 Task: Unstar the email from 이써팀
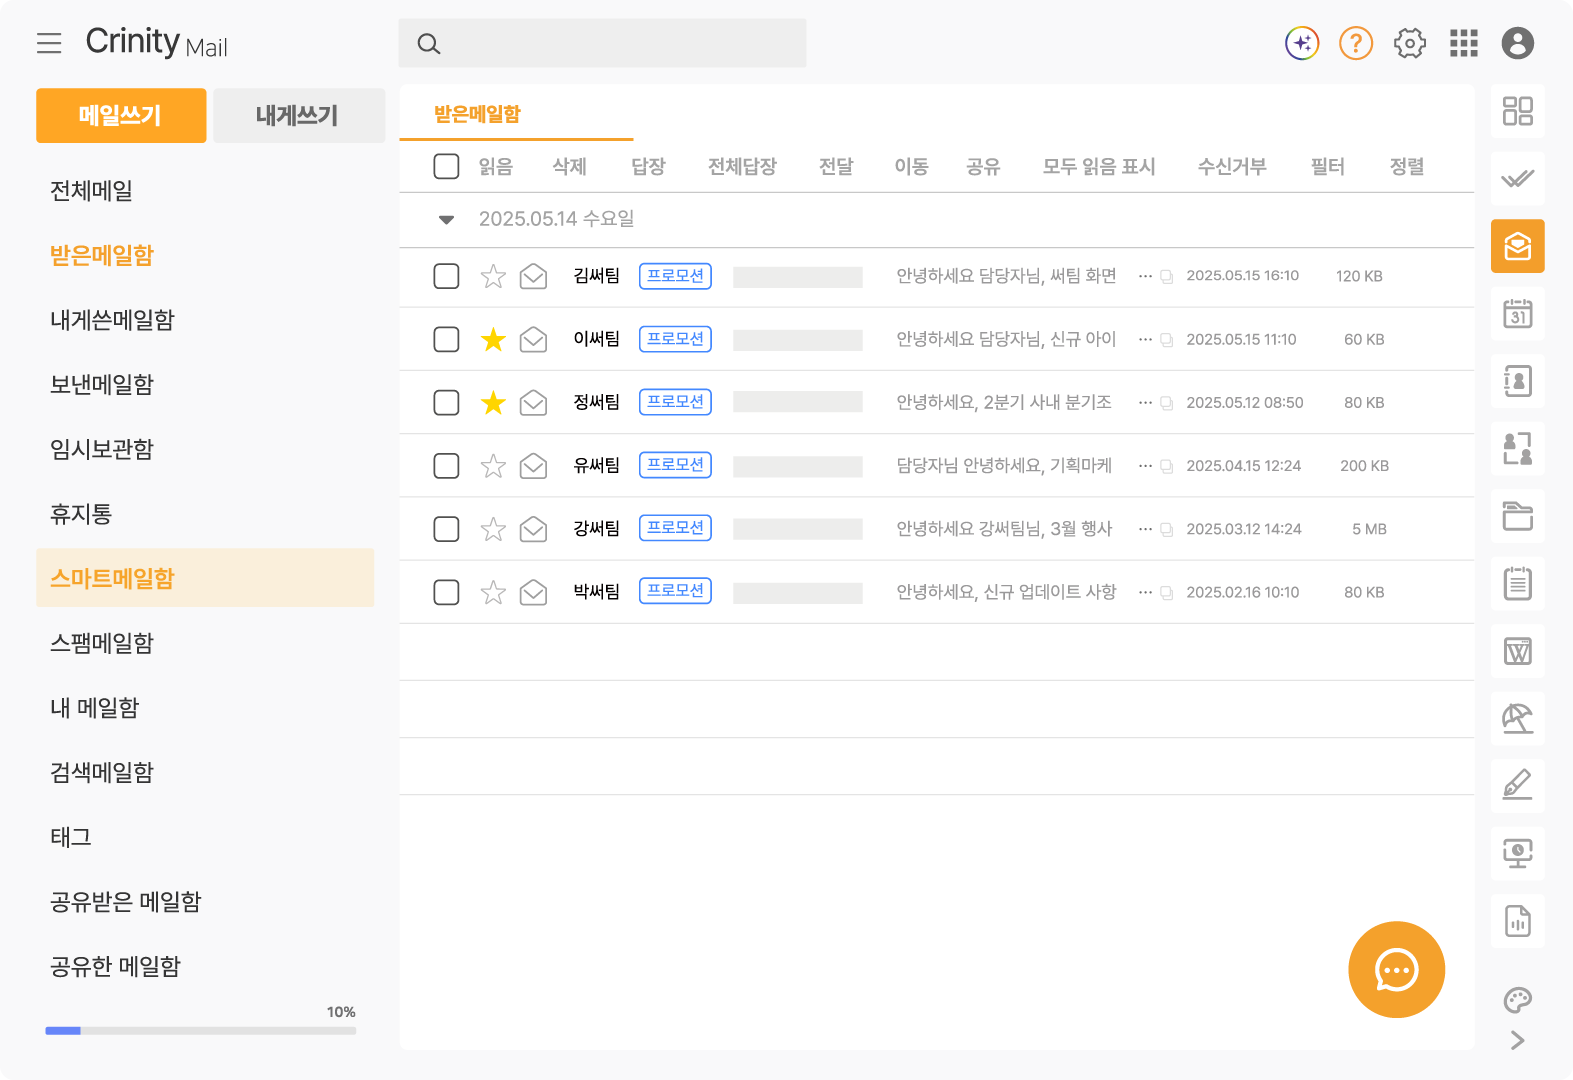(x=493, y=340)
